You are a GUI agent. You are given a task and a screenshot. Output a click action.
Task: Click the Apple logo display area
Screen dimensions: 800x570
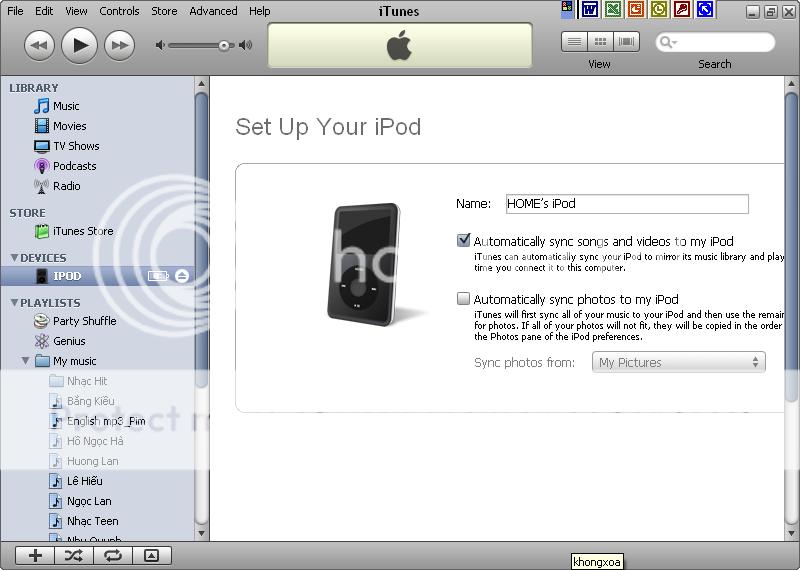(x=399, y=45)
